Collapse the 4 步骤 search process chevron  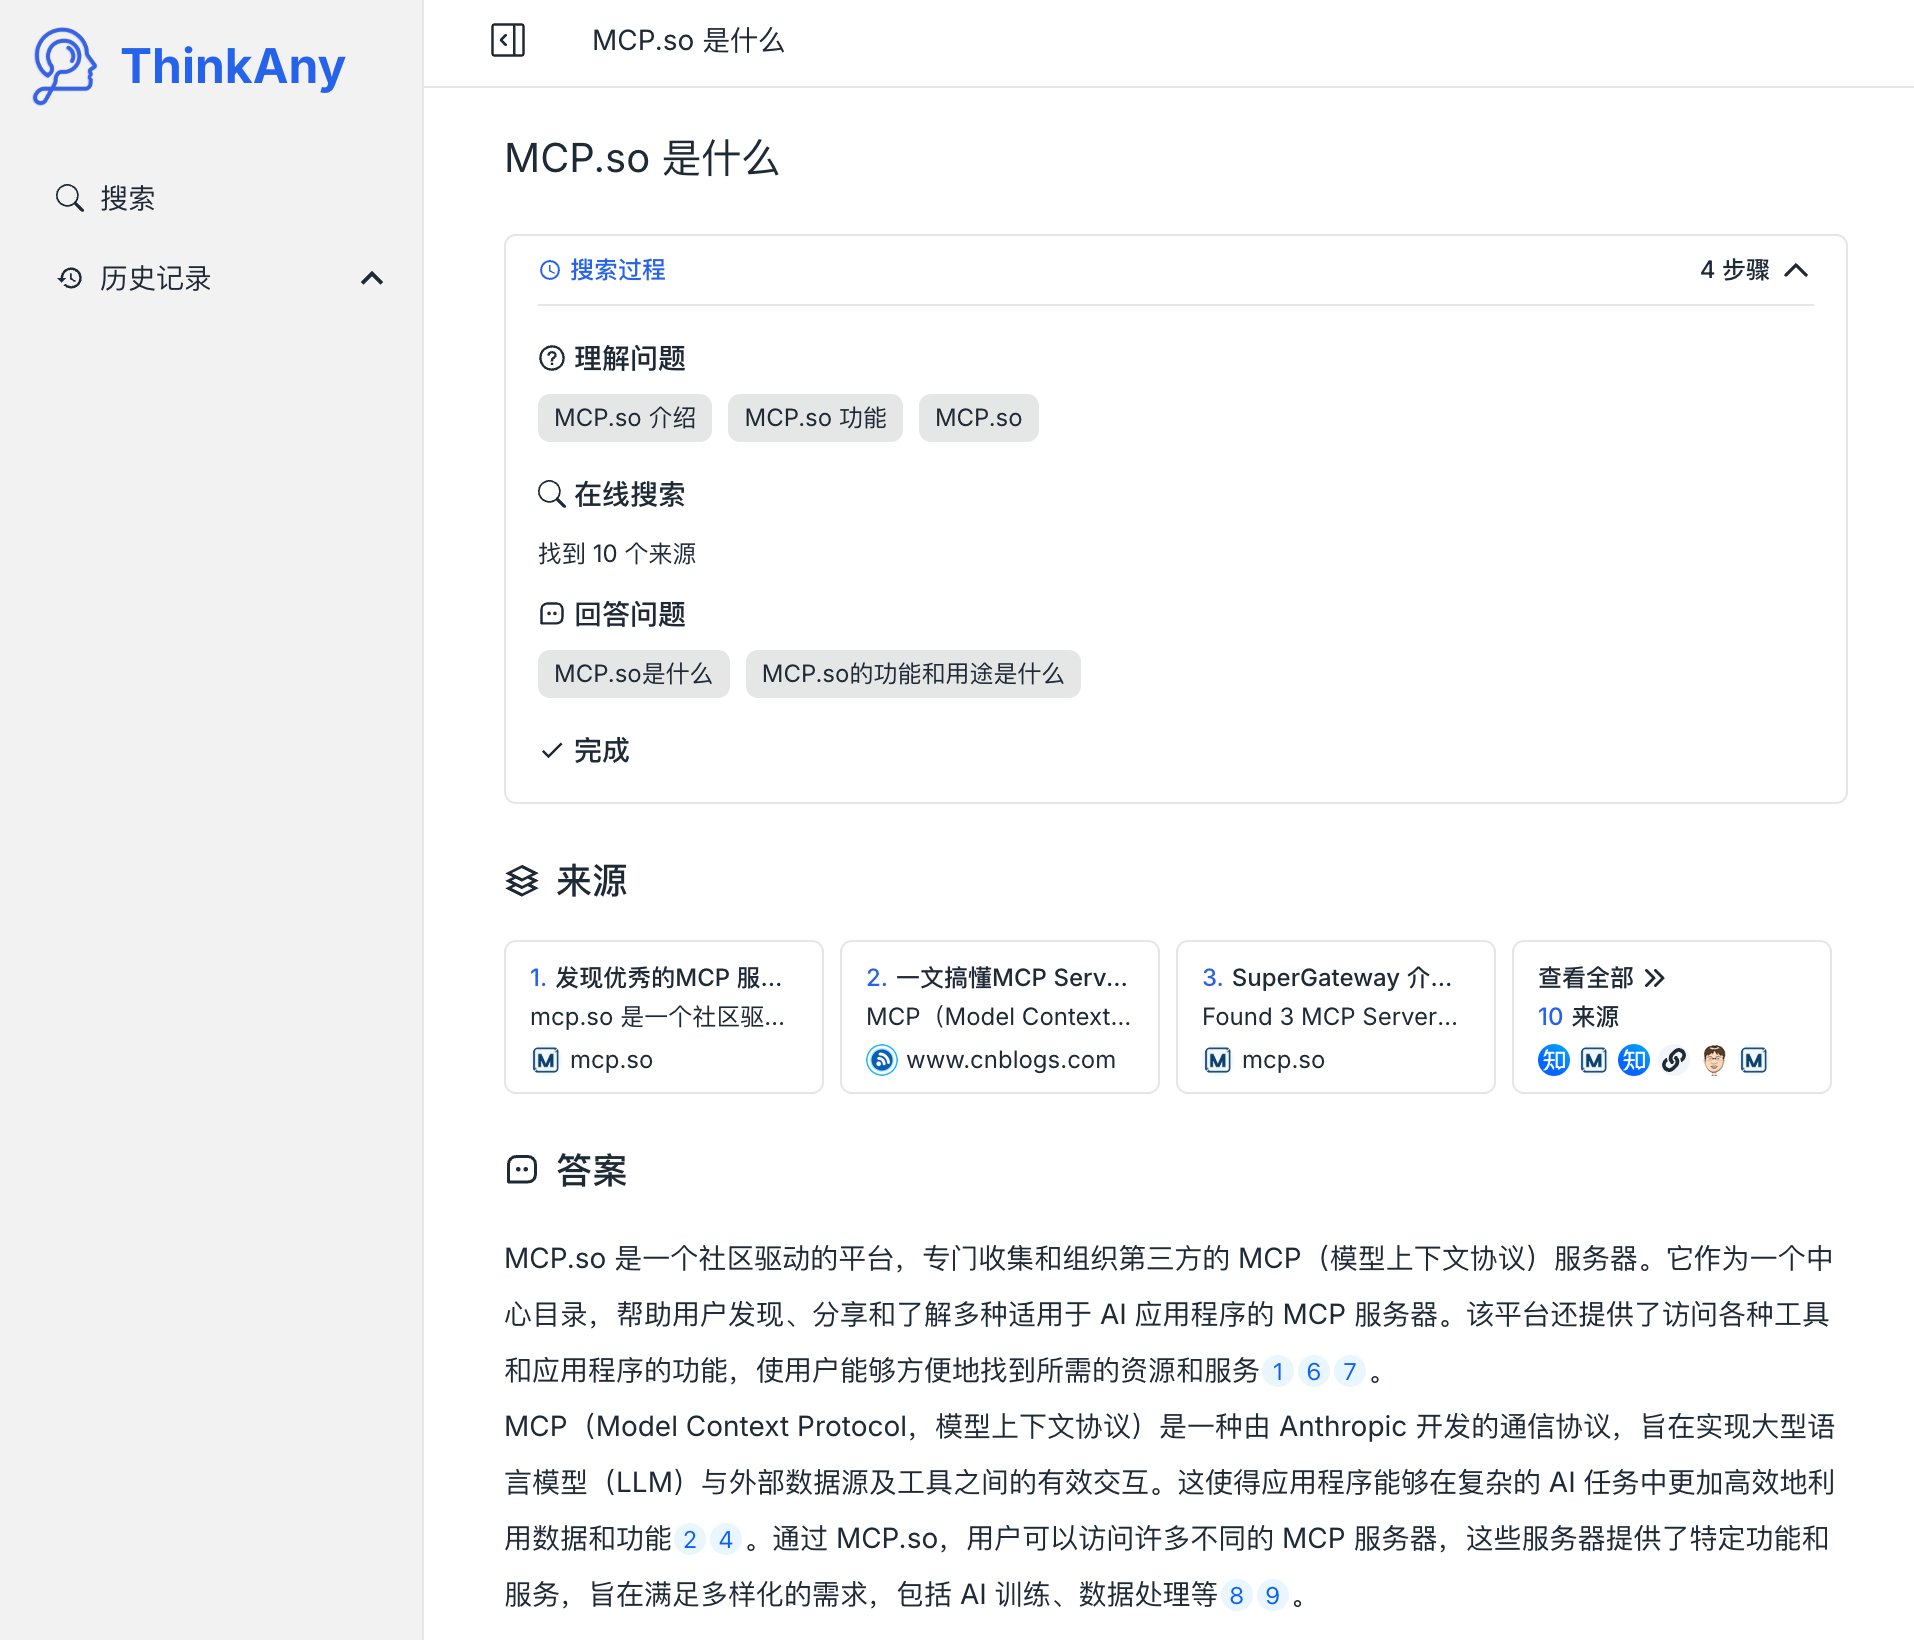click(x=1796, y=270)
